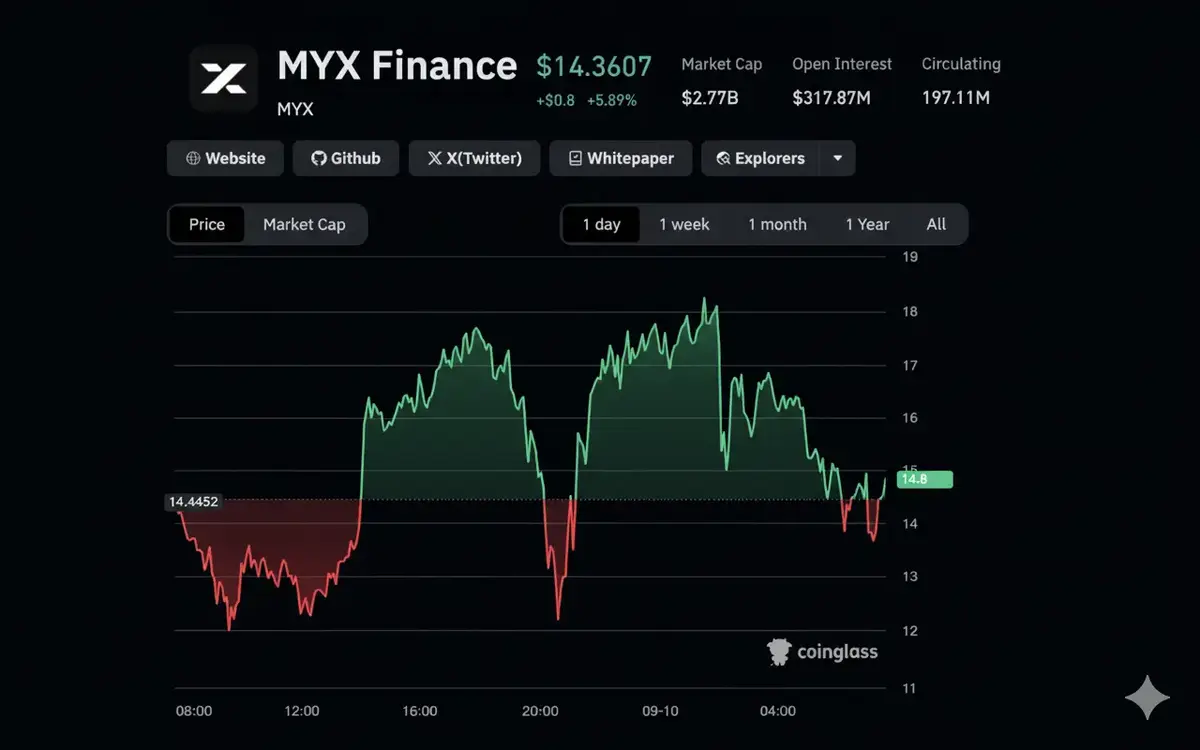Open the MYX Finance Website link

coord(224,158)
